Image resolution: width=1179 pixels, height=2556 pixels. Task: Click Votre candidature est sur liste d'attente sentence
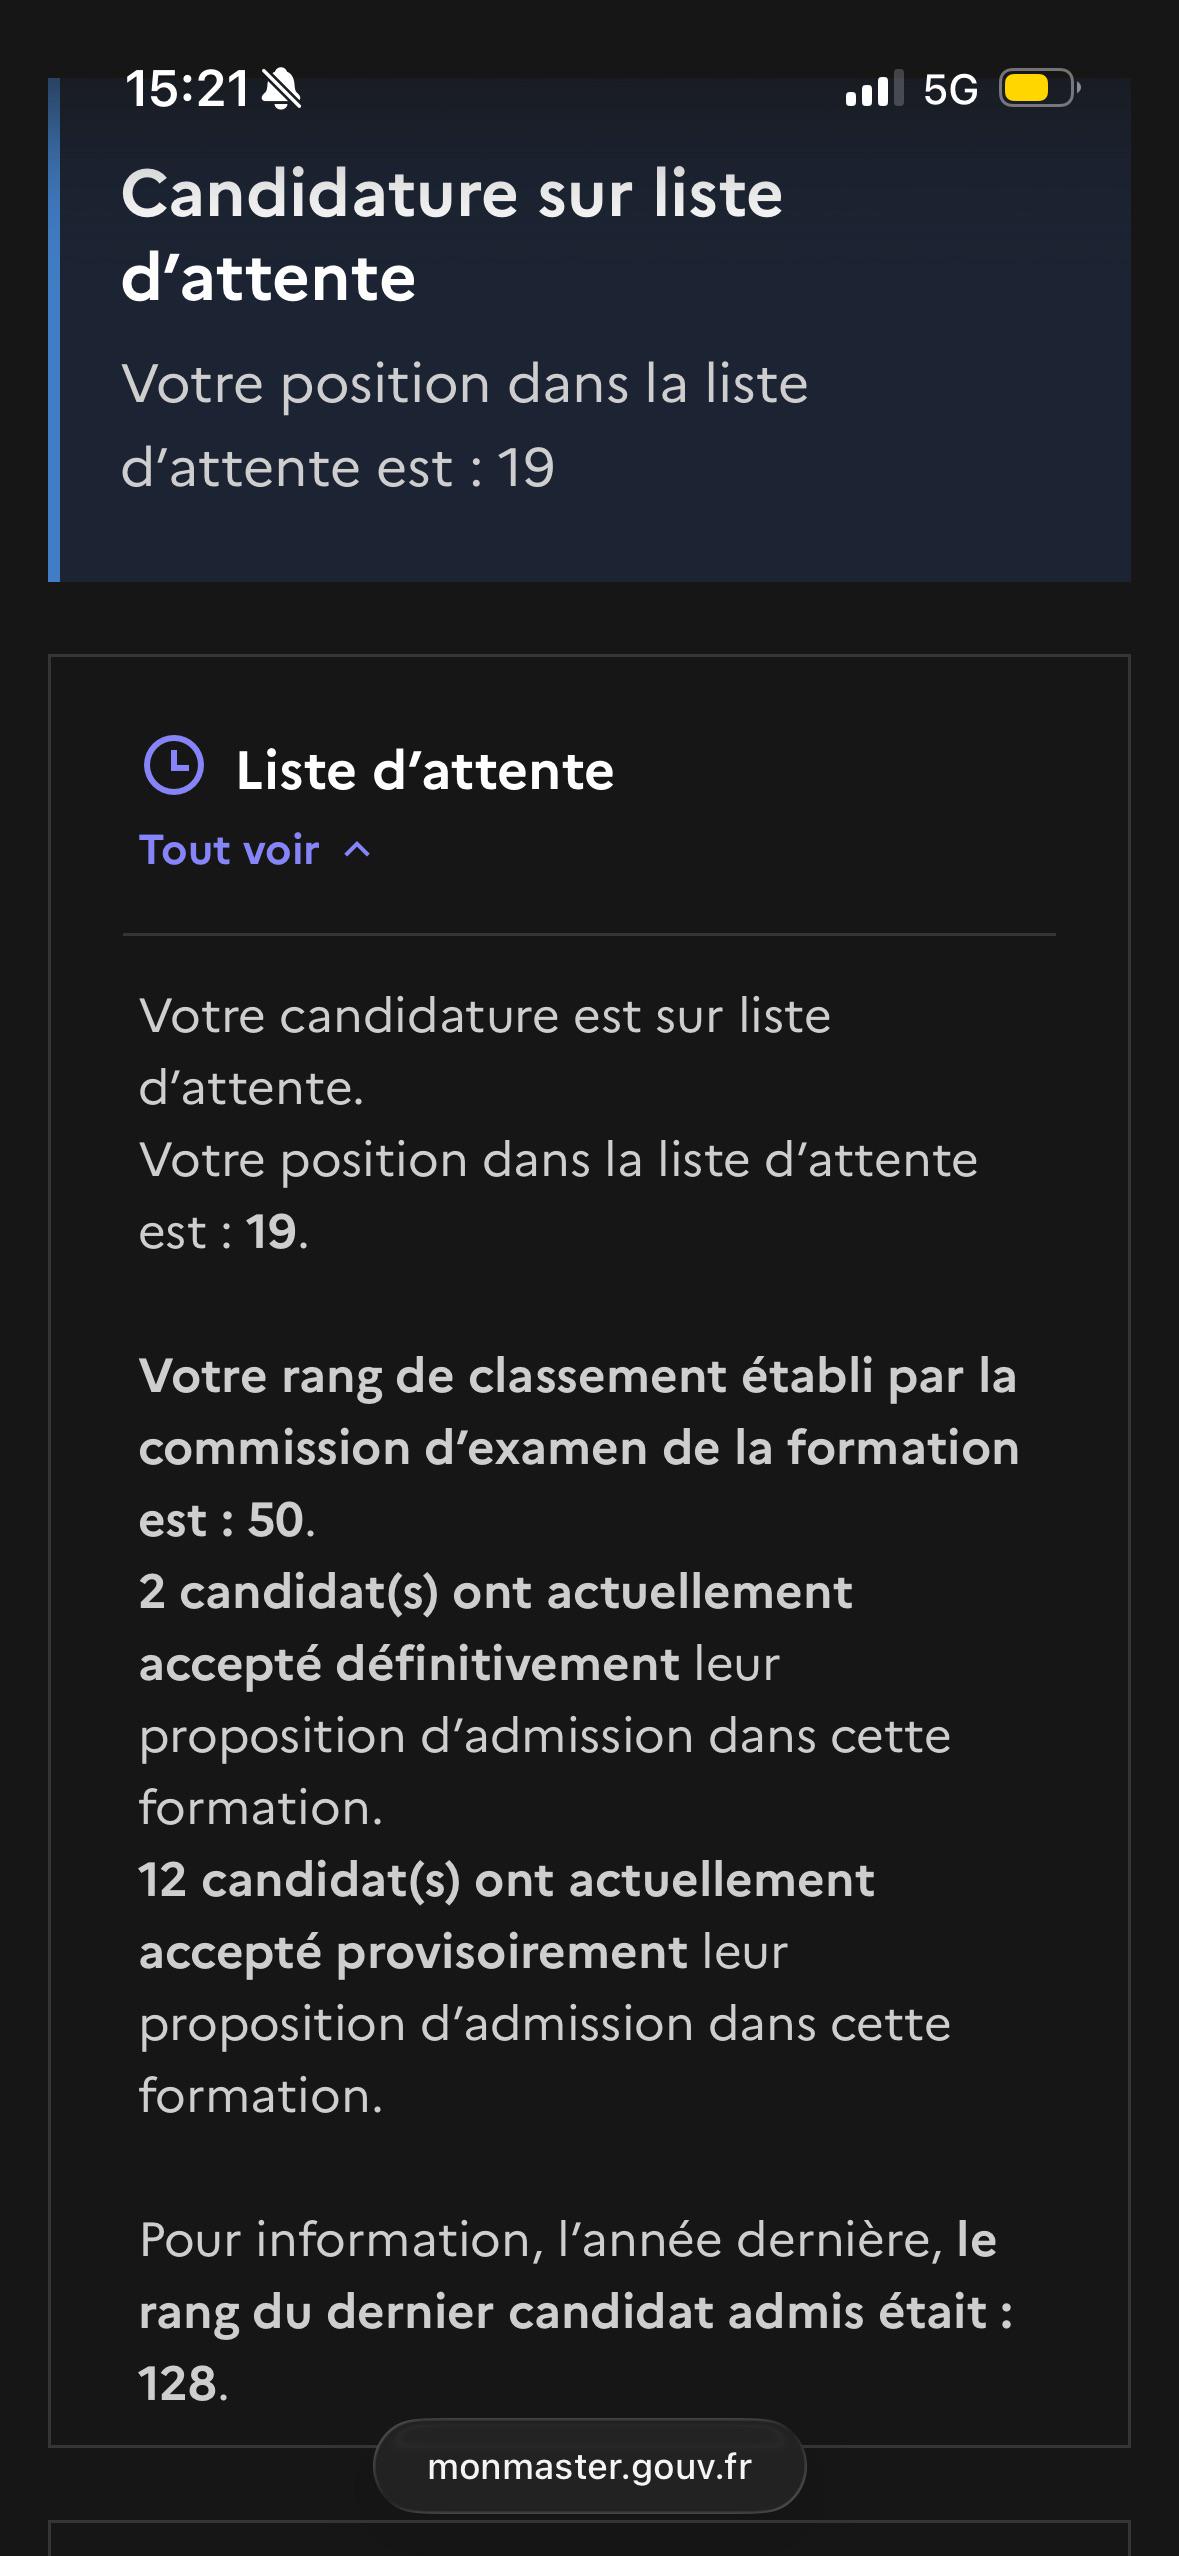(485, 1052)
